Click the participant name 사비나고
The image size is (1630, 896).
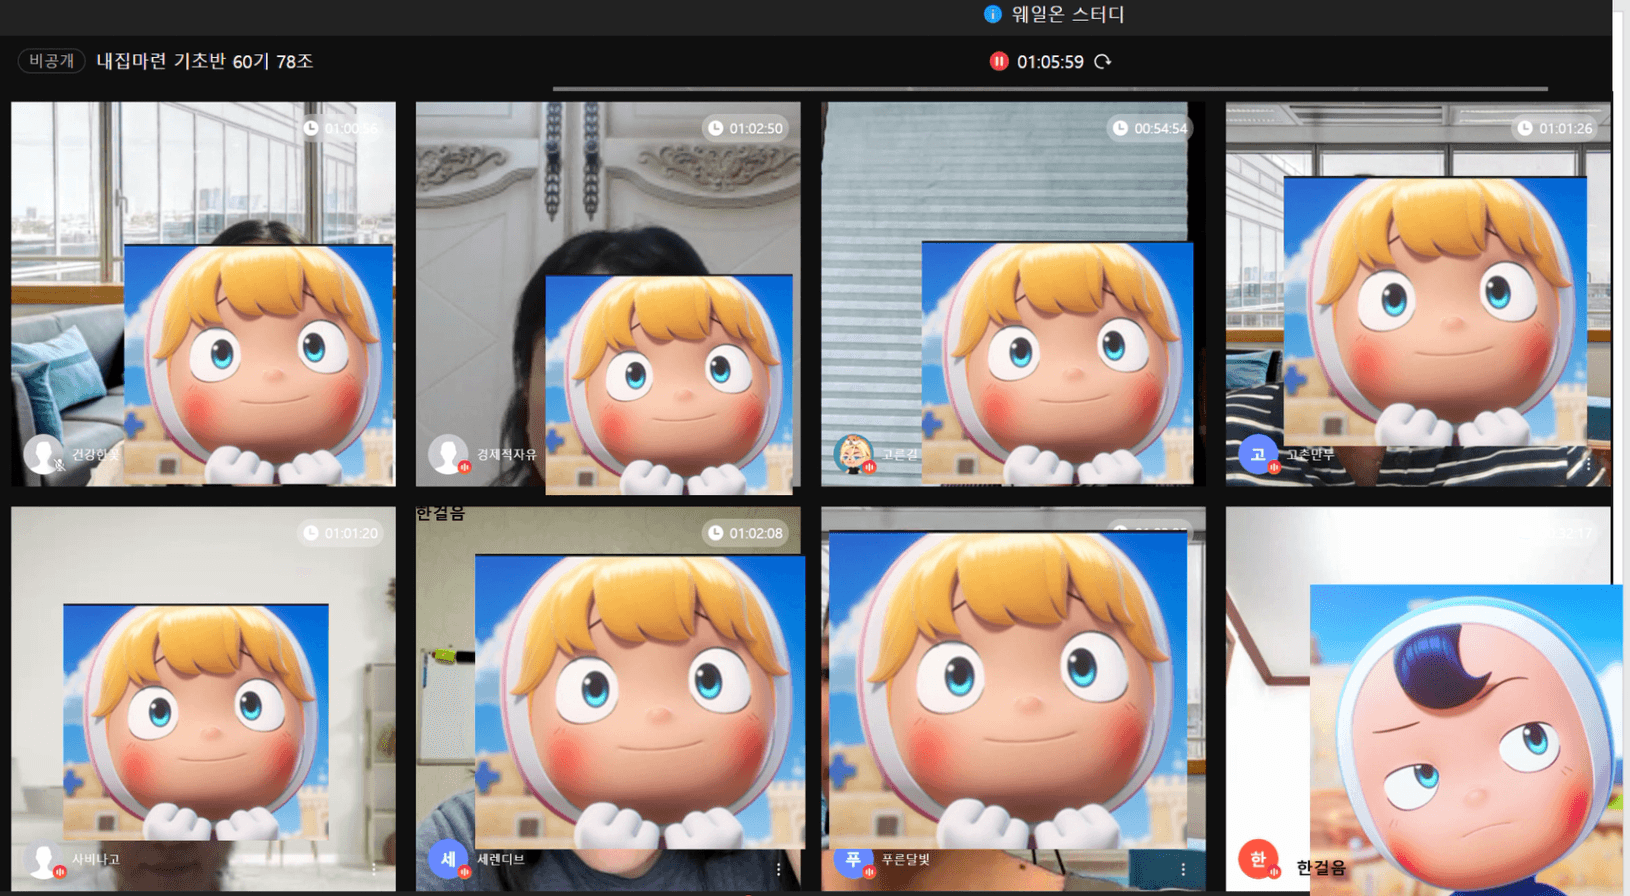[x=96, y=860]
